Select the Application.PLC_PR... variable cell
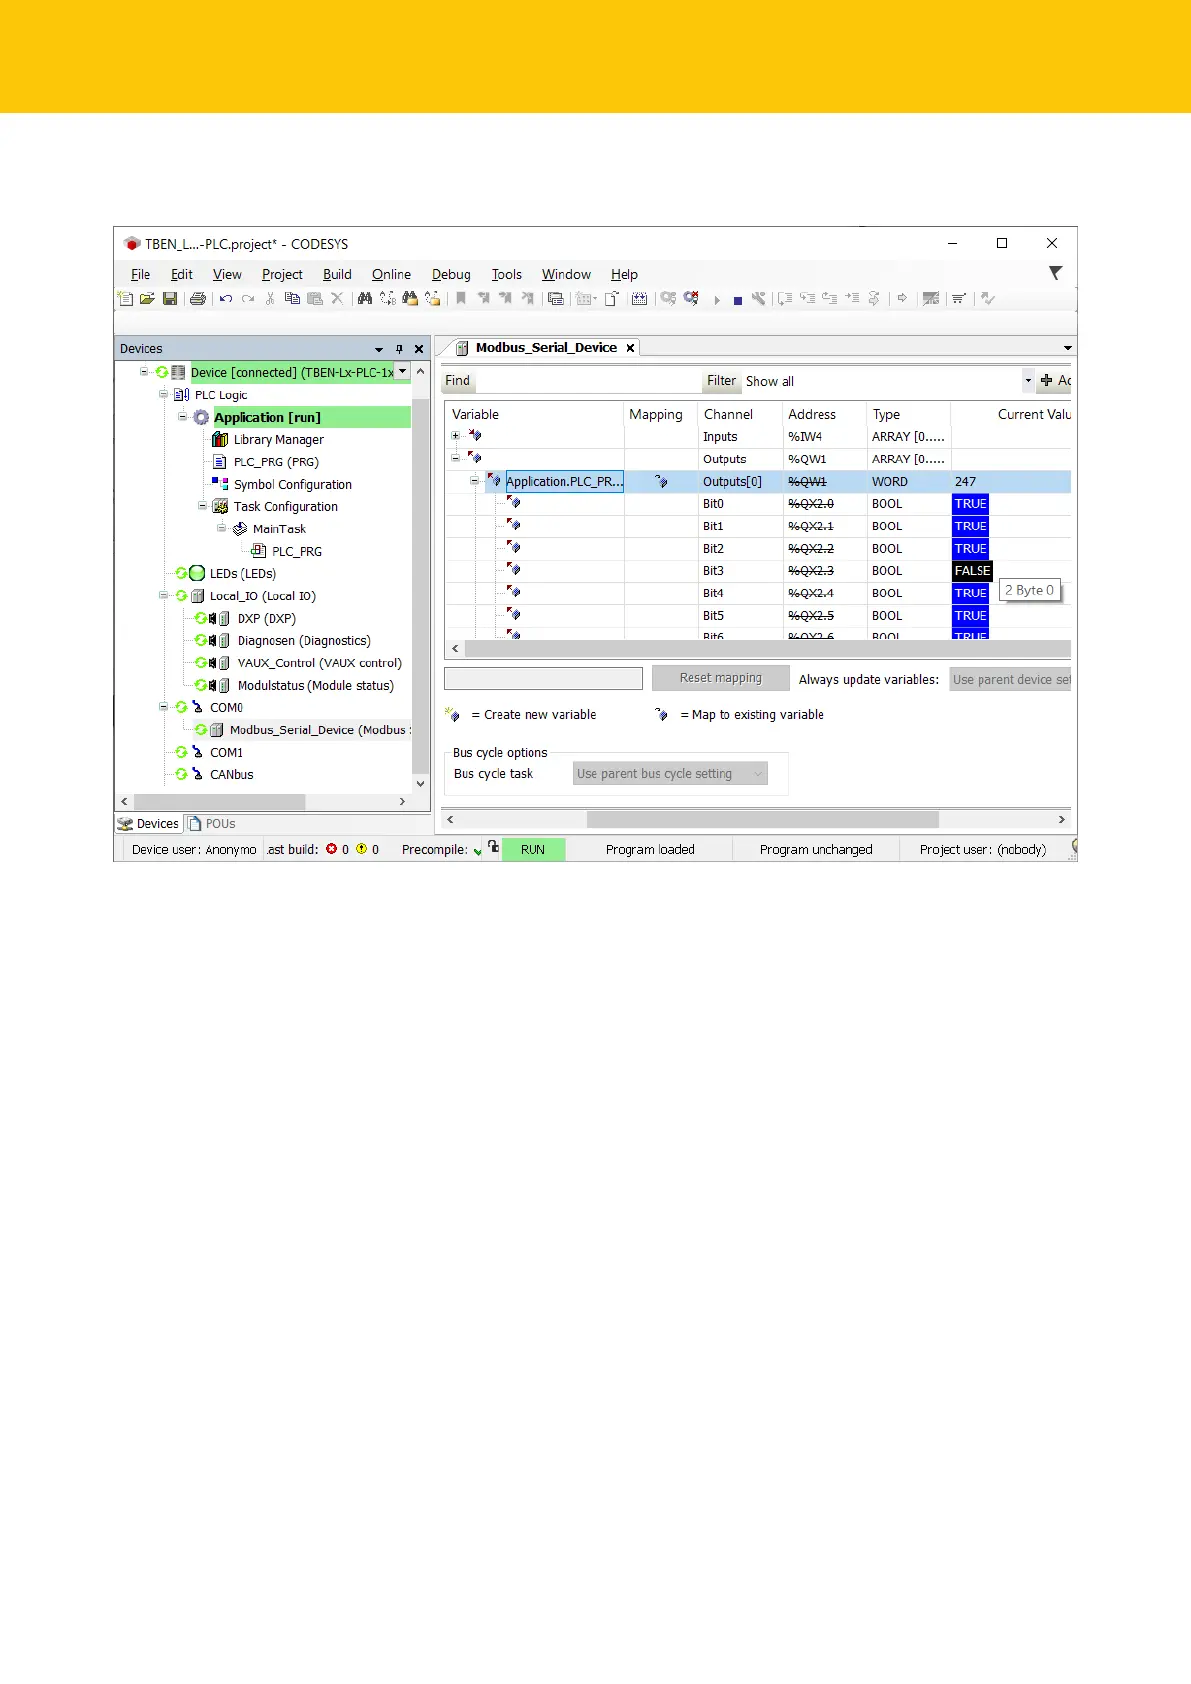The height and width of the screenshot is (1684, 1191). [564, 481]
